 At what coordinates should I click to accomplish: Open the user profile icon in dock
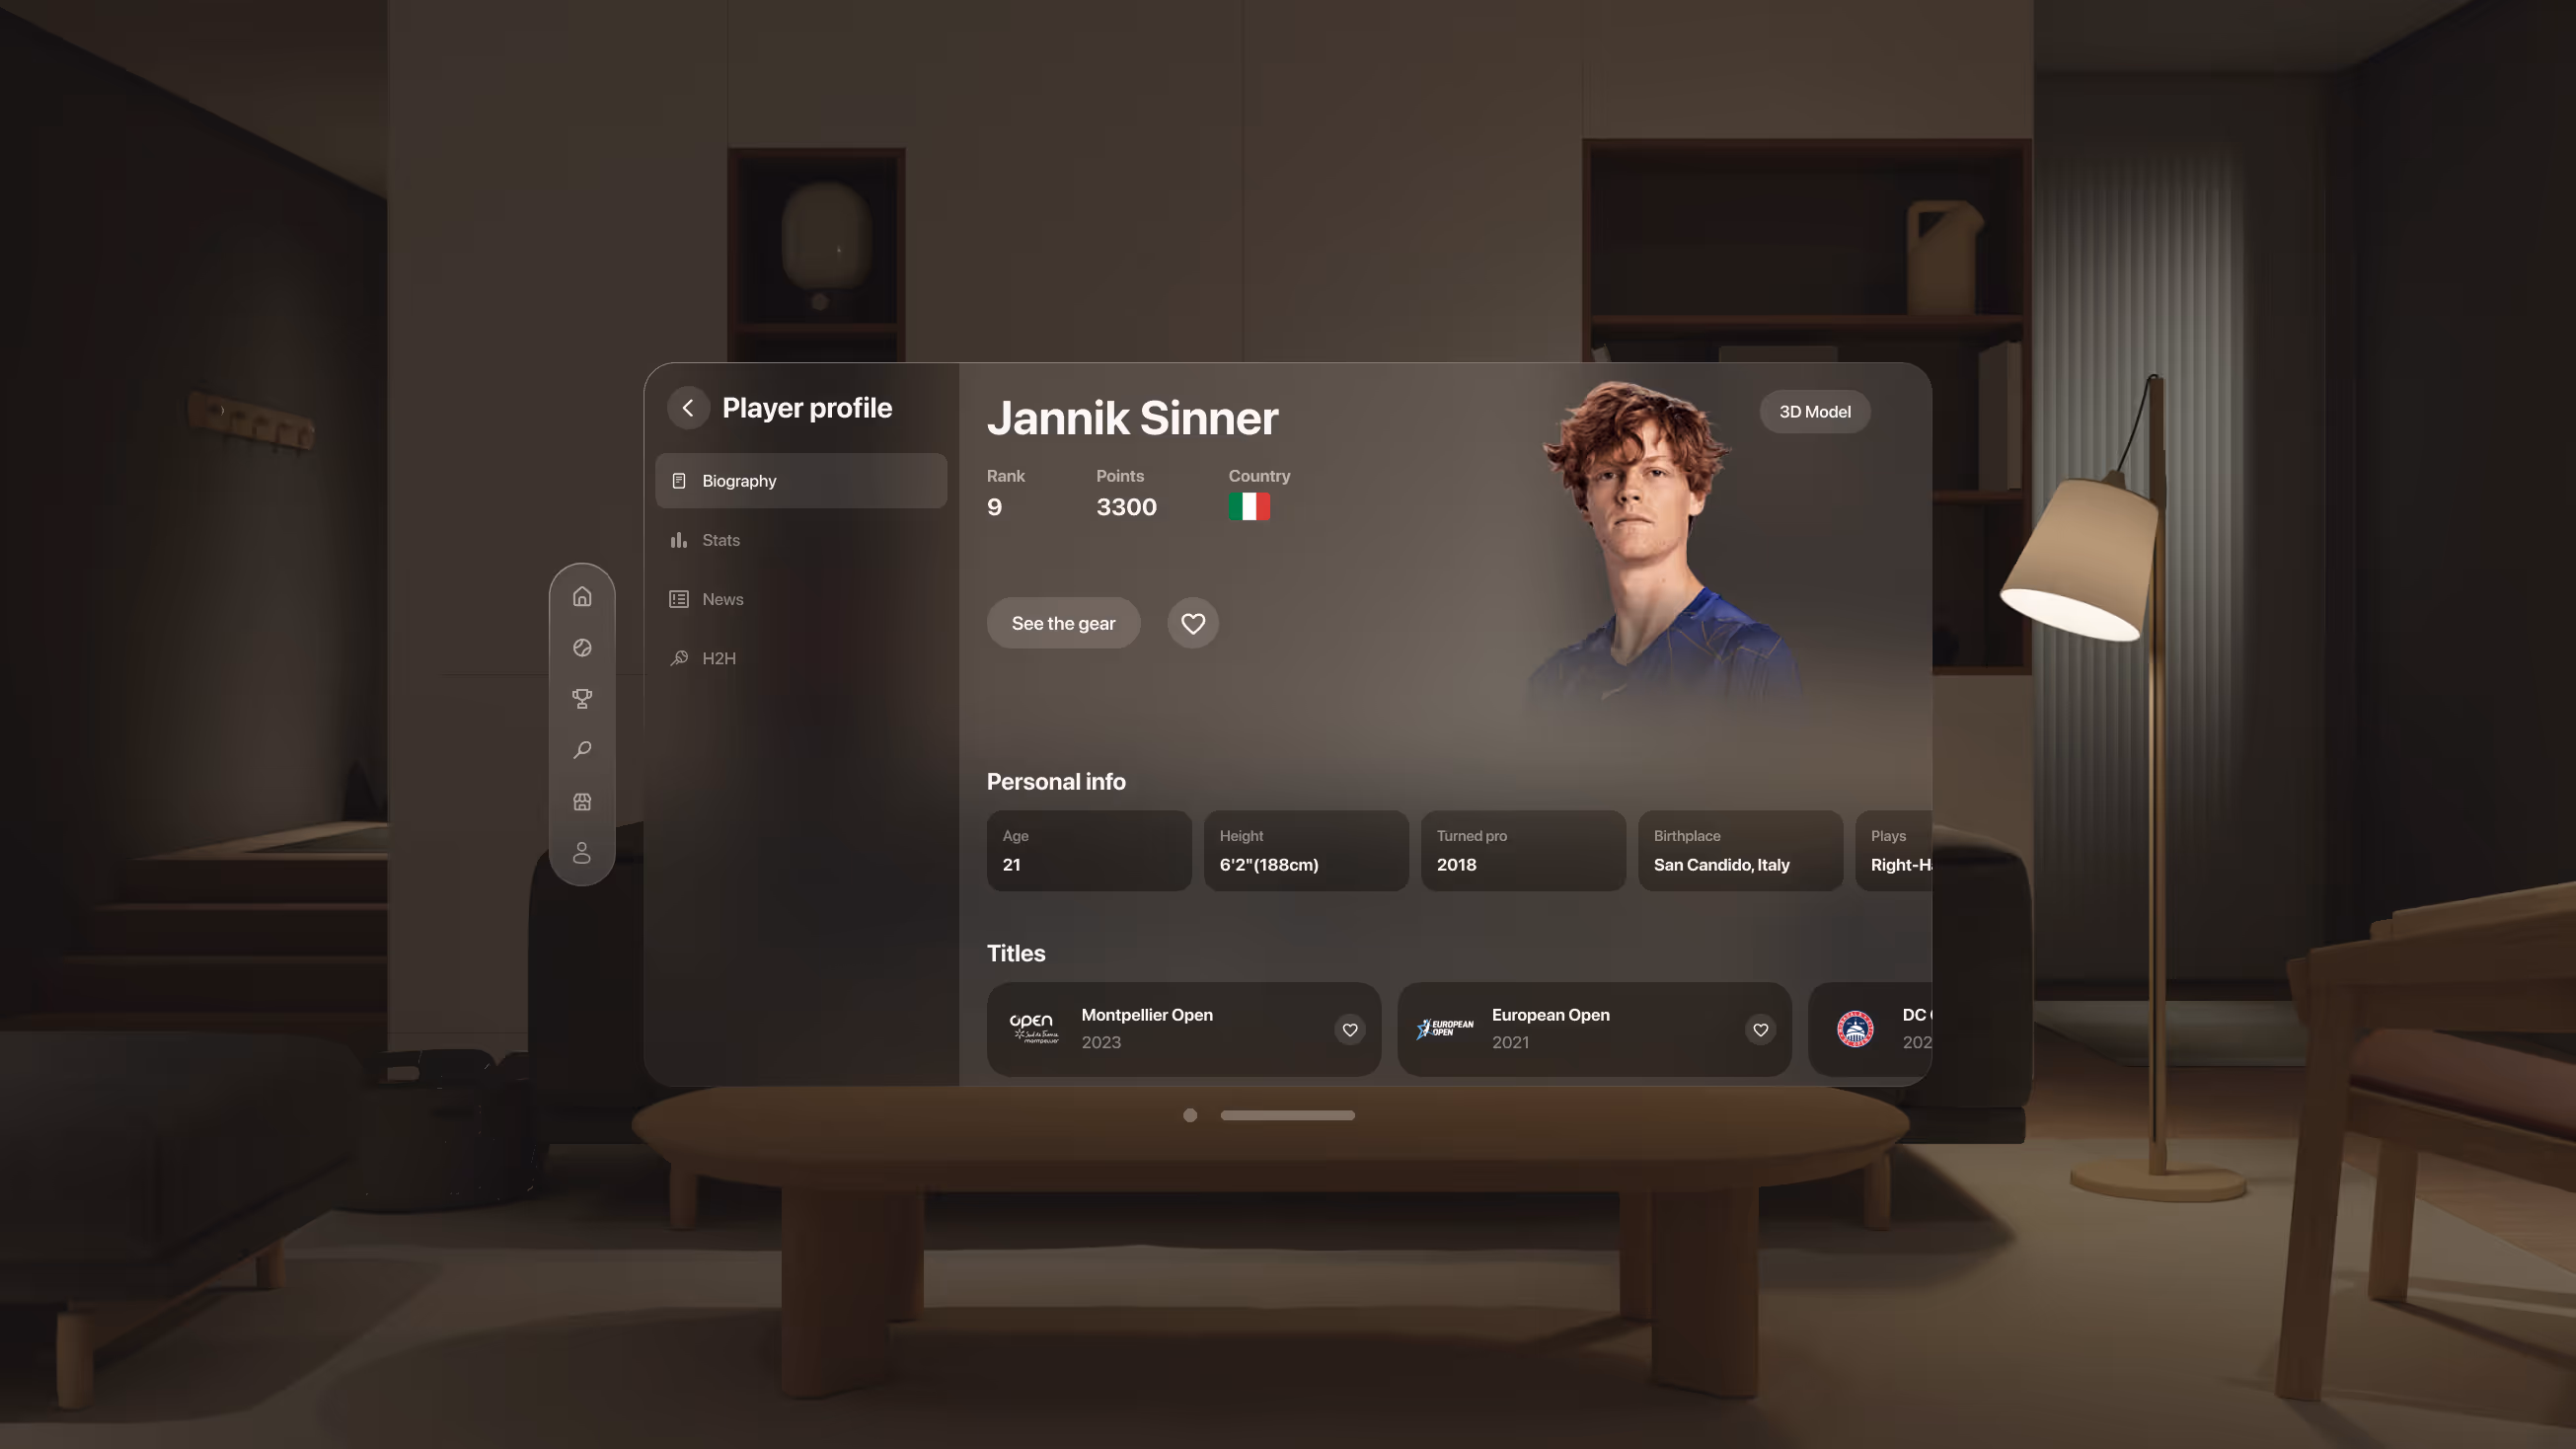(582, 853)
